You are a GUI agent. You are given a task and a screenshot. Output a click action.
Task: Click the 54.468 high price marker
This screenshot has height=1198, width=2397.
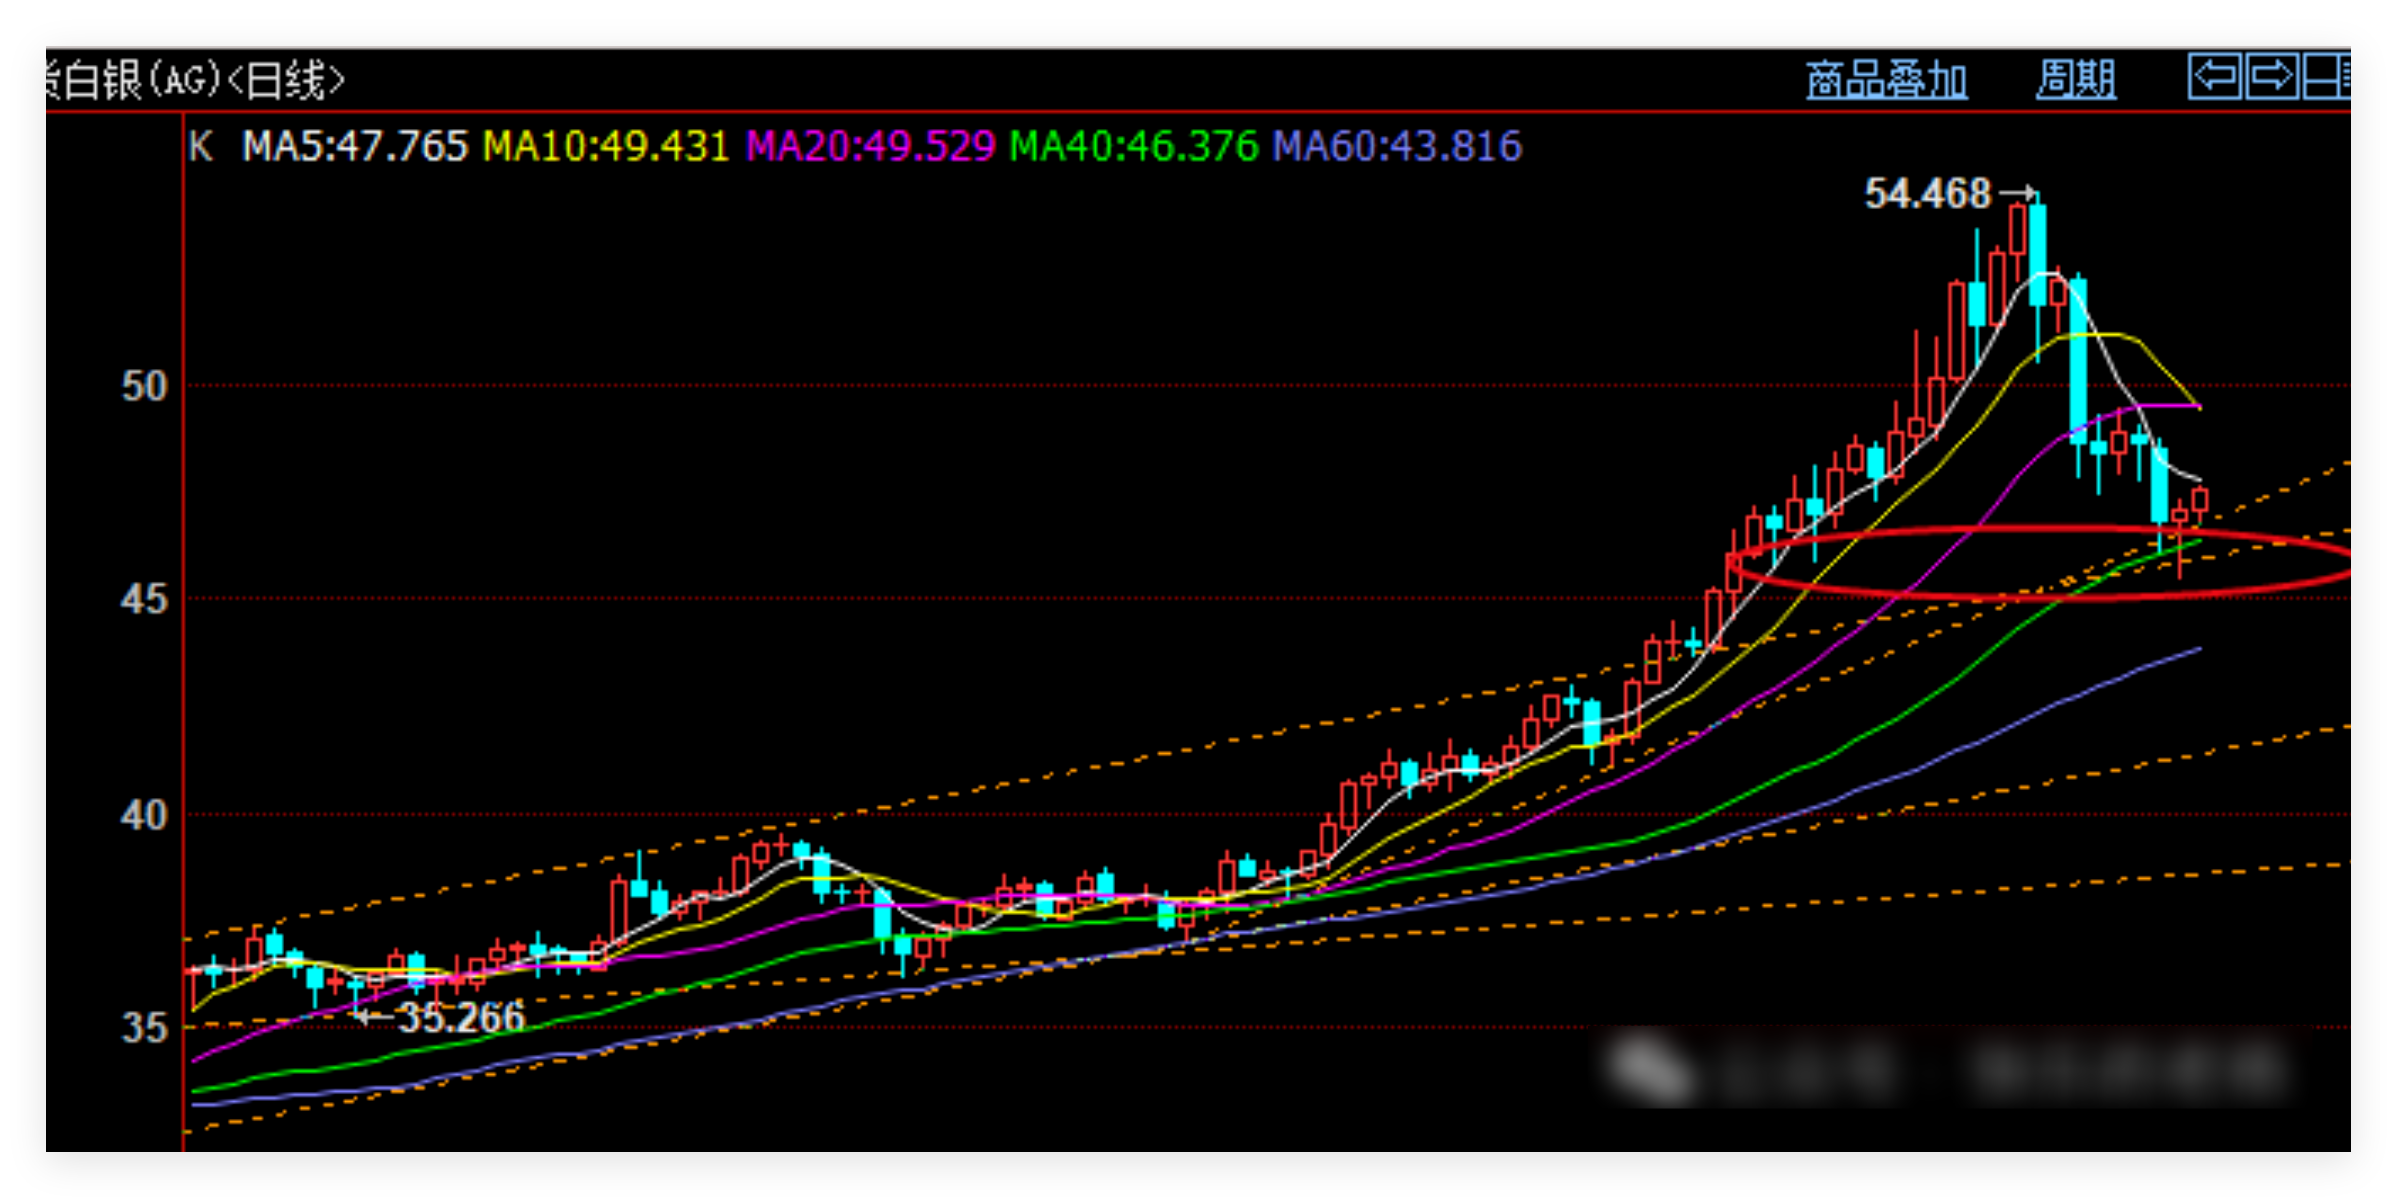1927,194
